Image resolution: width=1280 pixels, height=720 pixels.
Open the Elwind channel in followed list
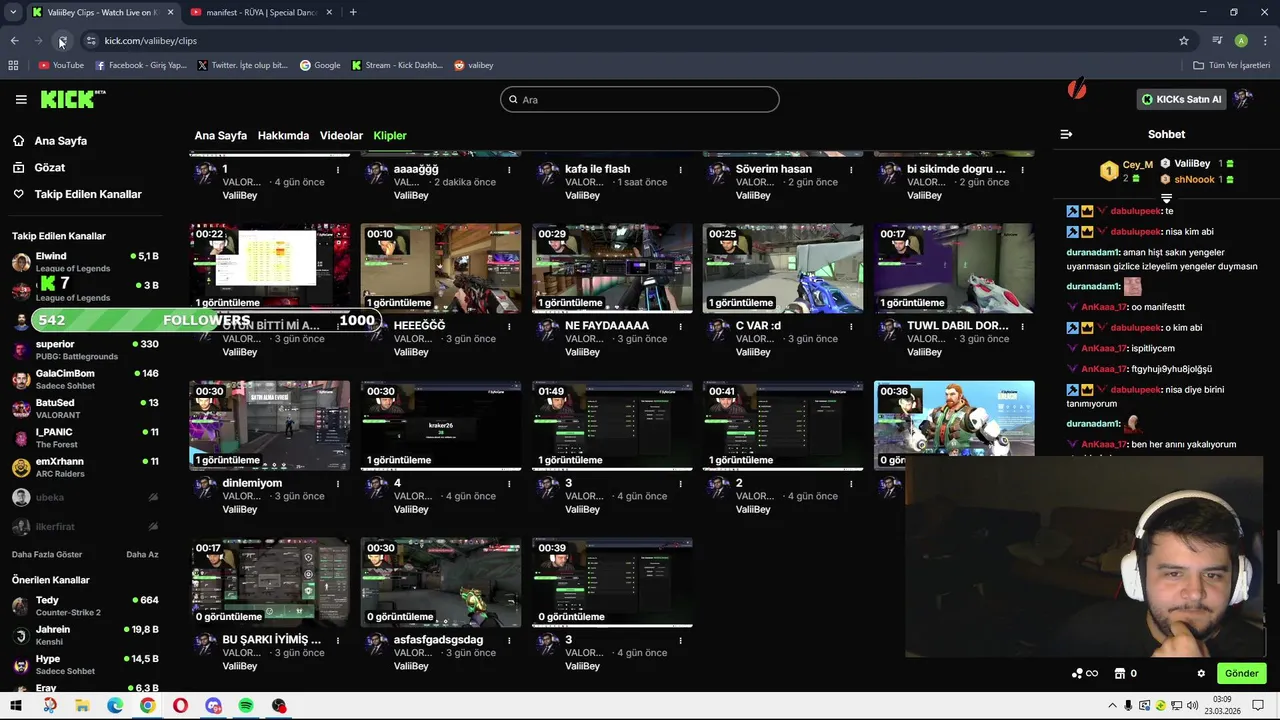85,262
